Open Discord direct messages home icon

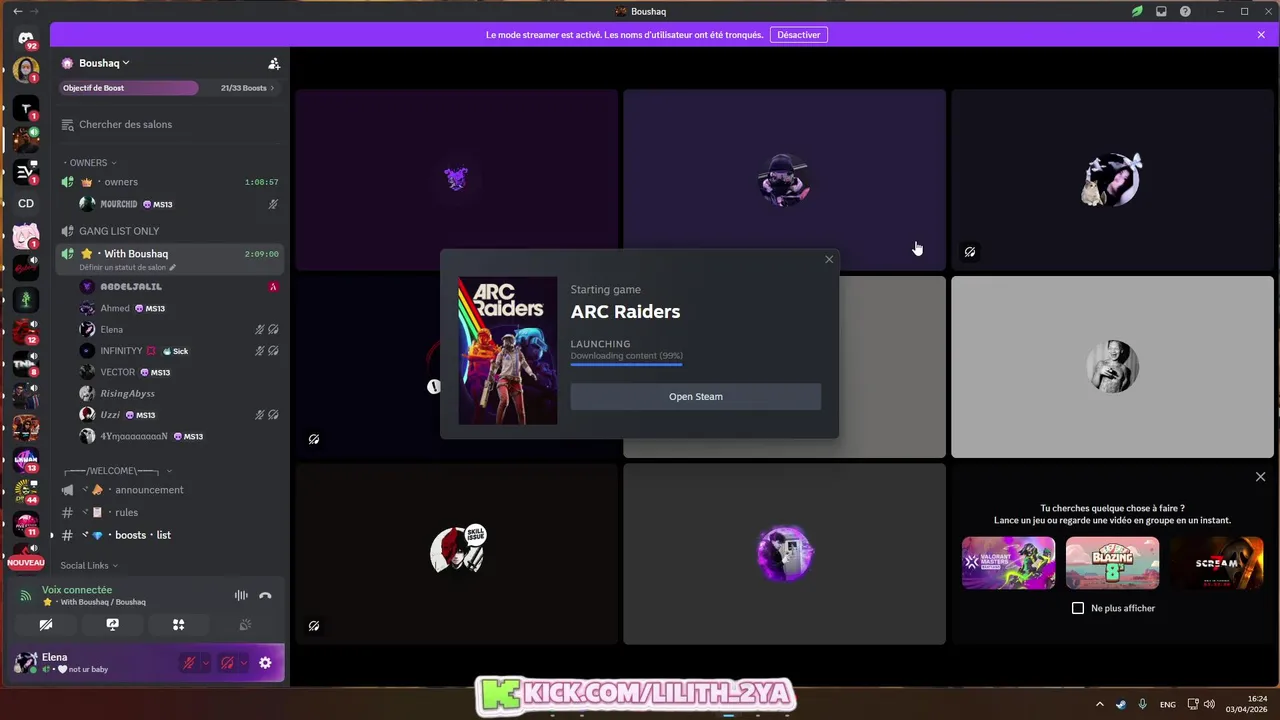pyautogui.click(x=26, y=38)
